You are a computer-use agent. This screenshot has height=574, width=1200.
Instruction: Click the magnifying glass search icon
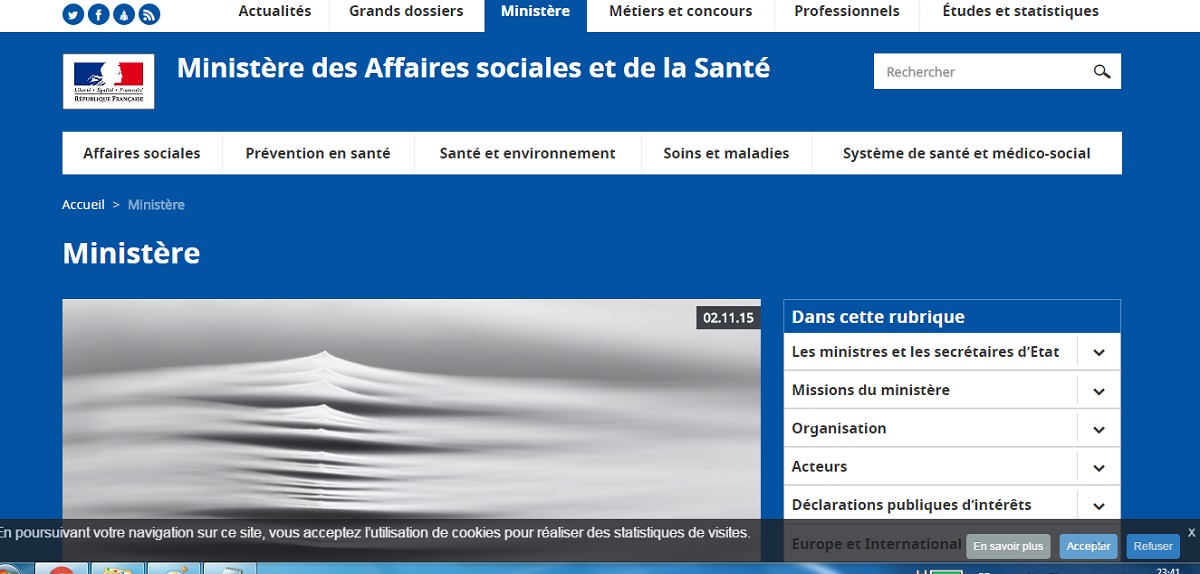tap(1102, 72)
